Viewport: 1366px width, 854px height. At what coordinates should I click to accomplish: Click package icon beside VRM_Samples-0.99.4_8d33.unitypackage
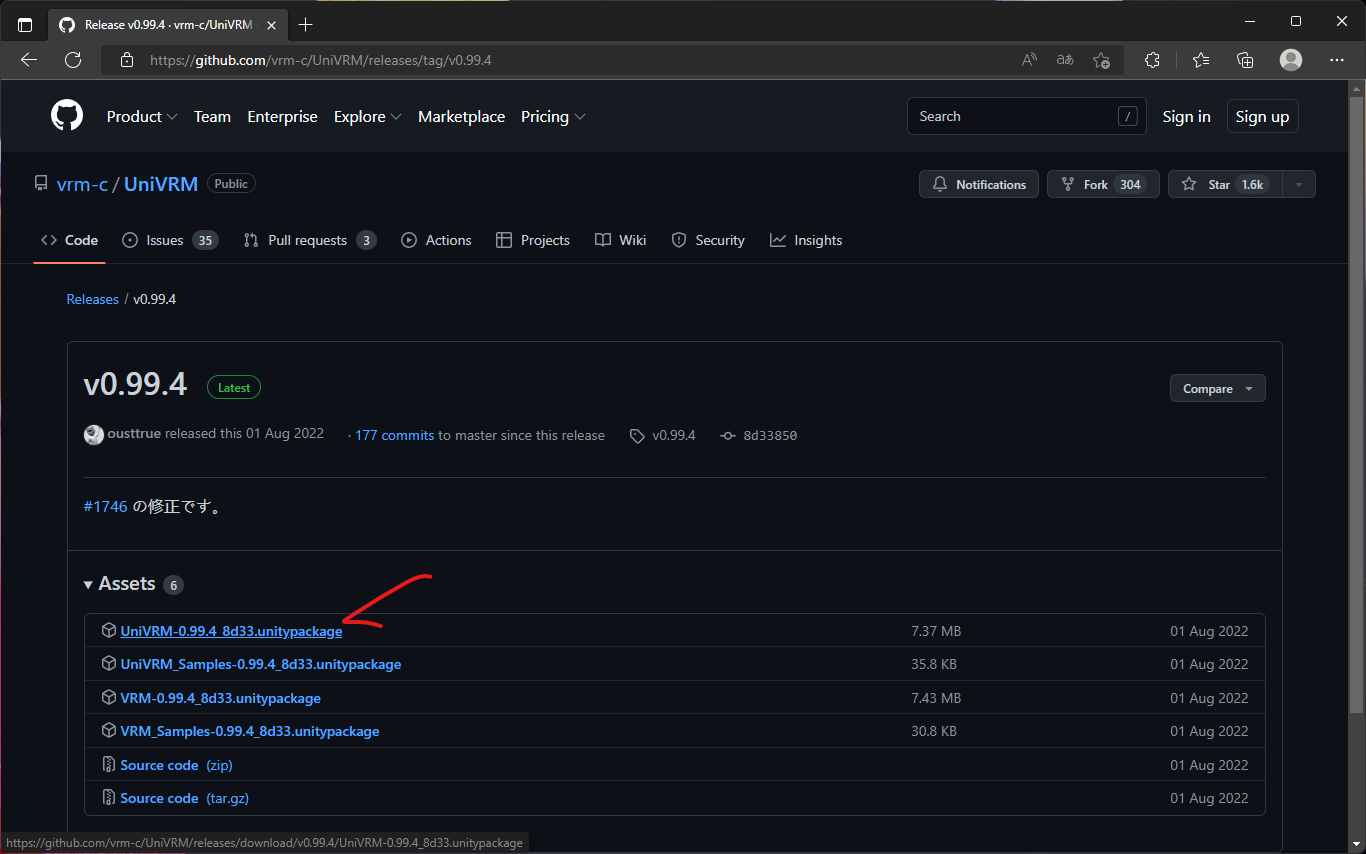109,731
